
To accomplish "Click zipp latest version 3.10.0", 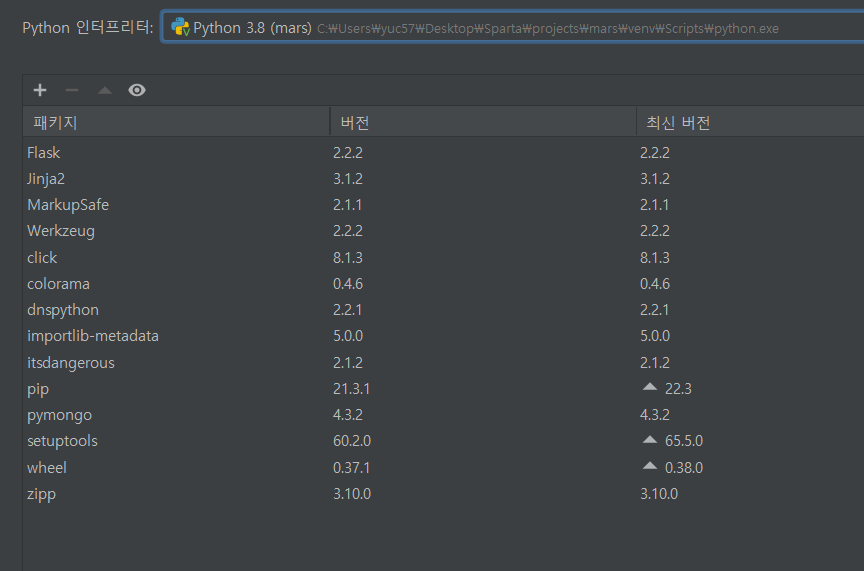I will coord(658,494).
